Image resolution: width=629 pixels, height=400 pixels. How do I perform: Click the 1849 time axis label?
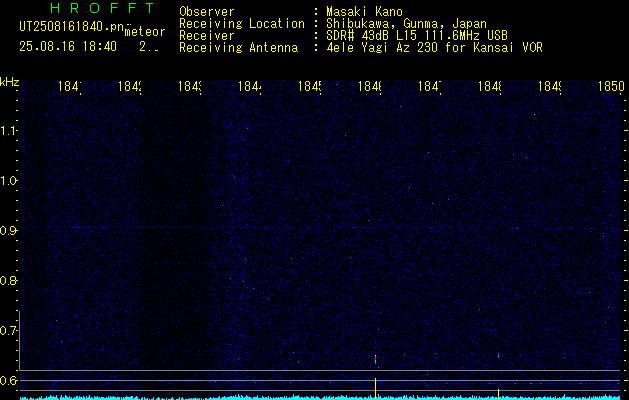[550, 86]
